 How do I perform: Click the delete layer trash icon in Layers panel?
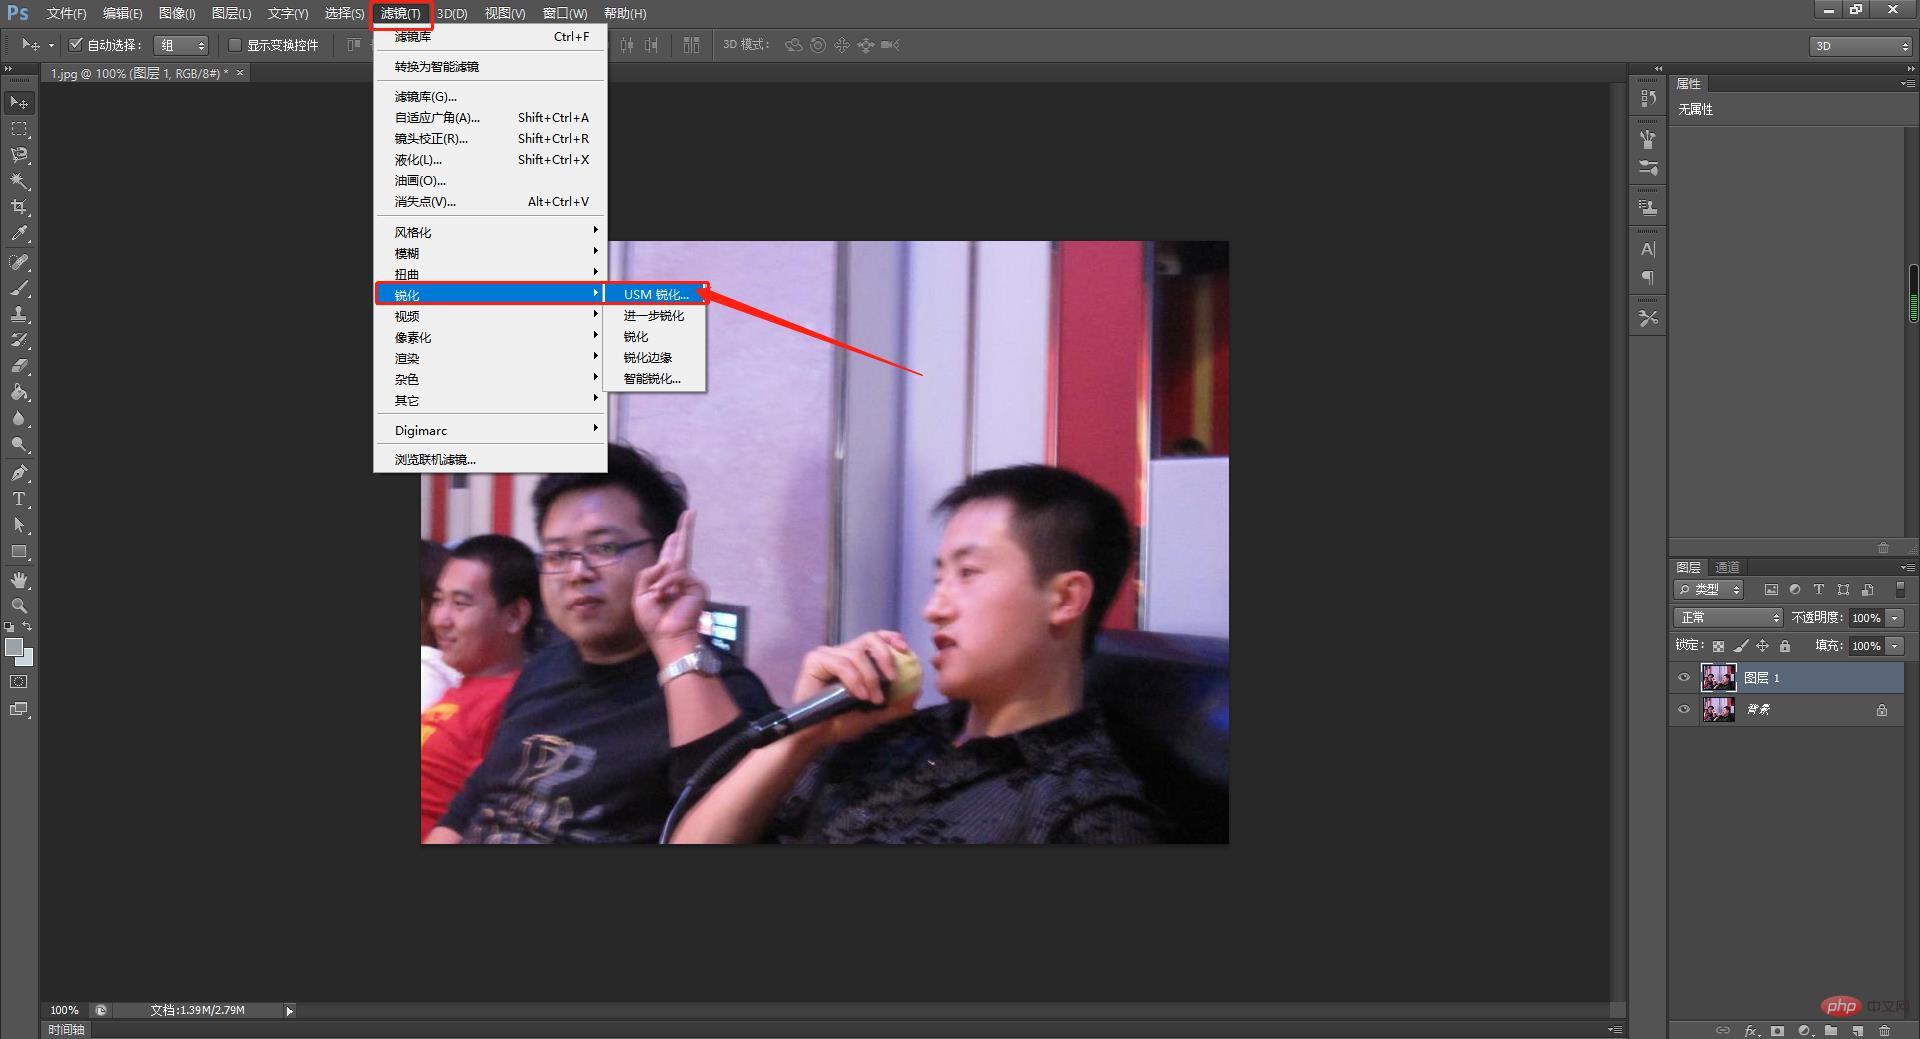(x=1884, y=1030)
